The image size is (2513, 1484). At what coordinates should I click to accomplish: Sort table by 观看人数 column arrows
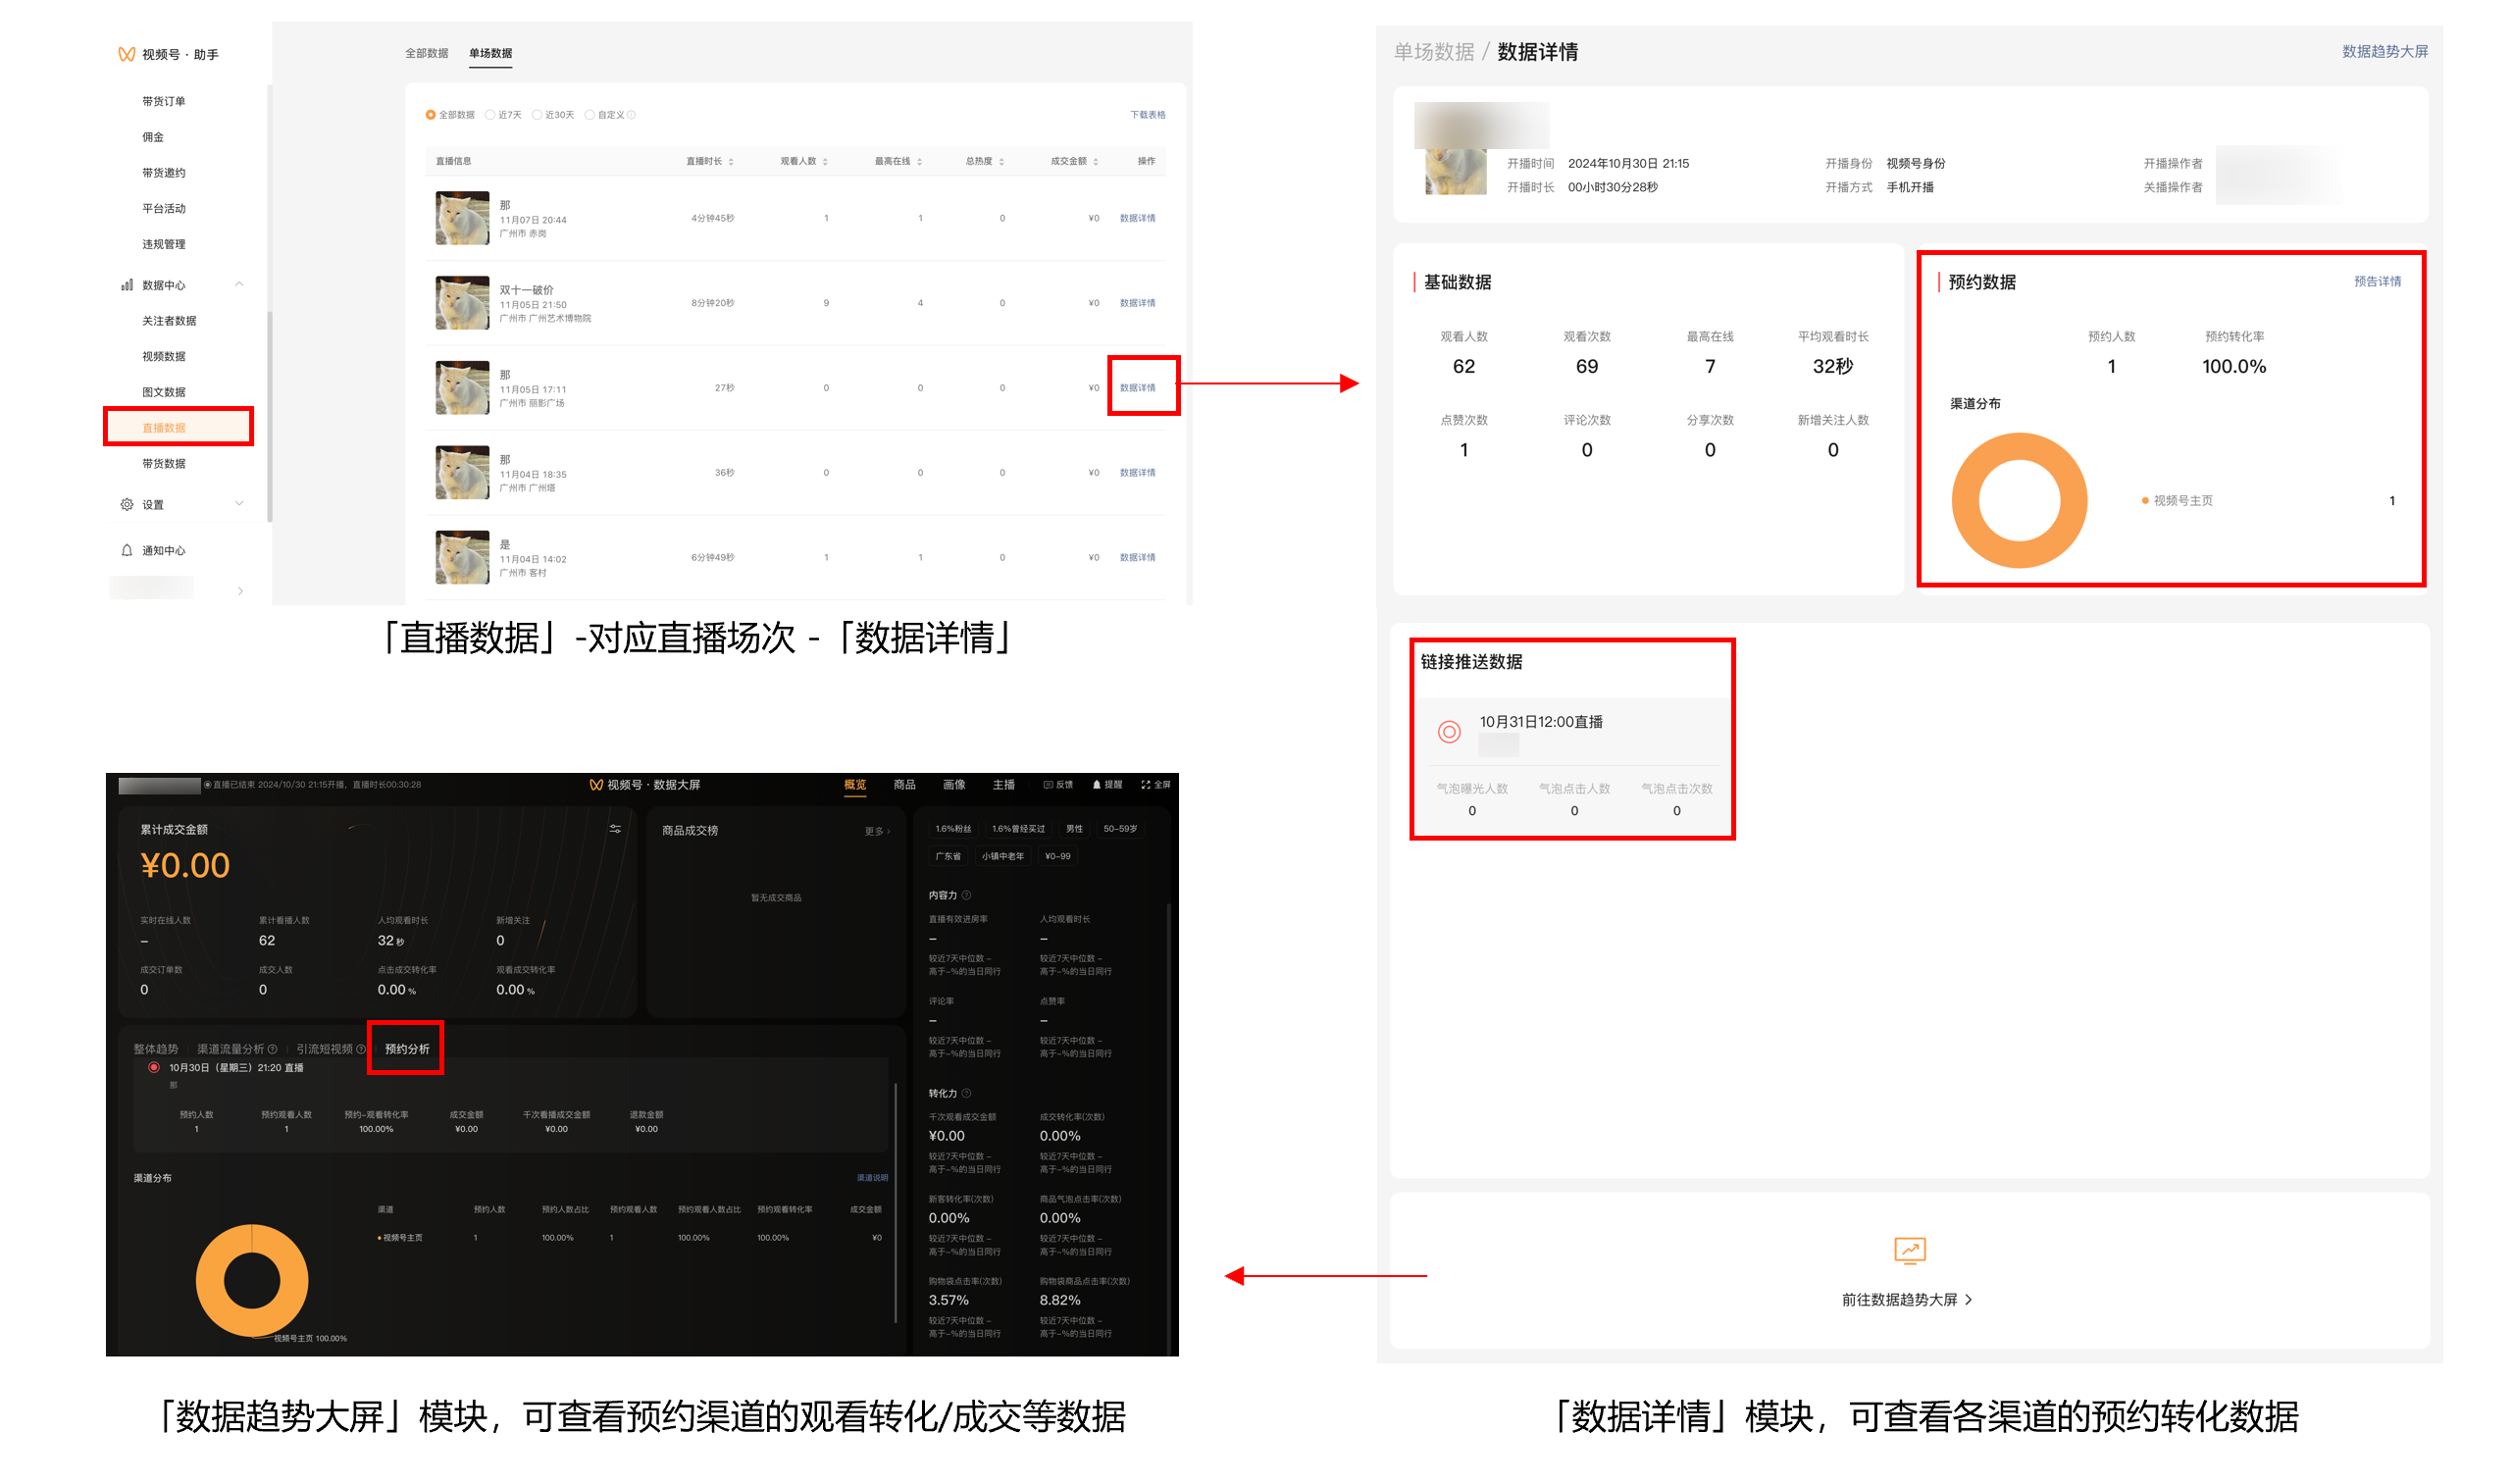(825, 162)
